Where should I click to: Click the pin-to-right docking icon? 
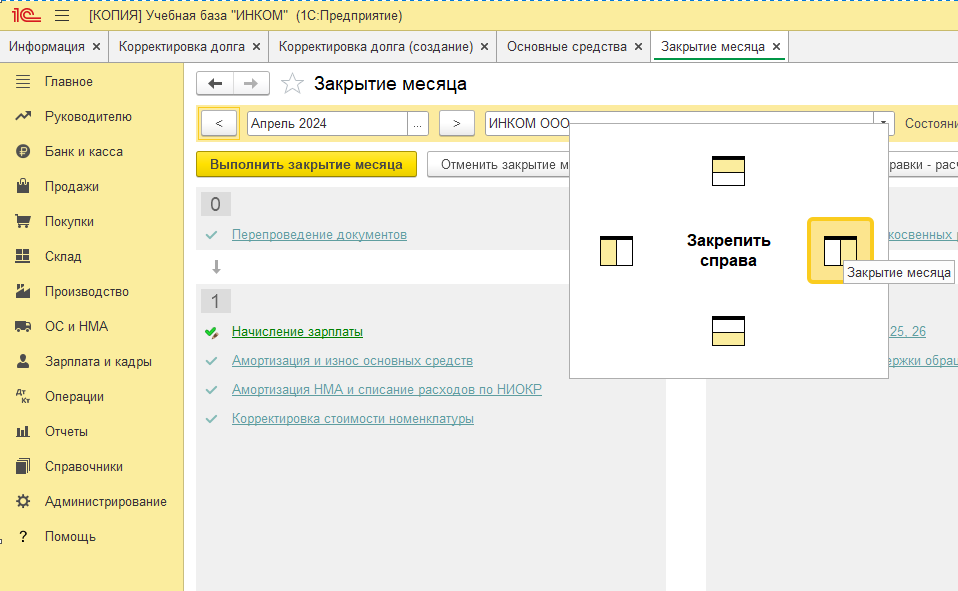pos(840,251)
